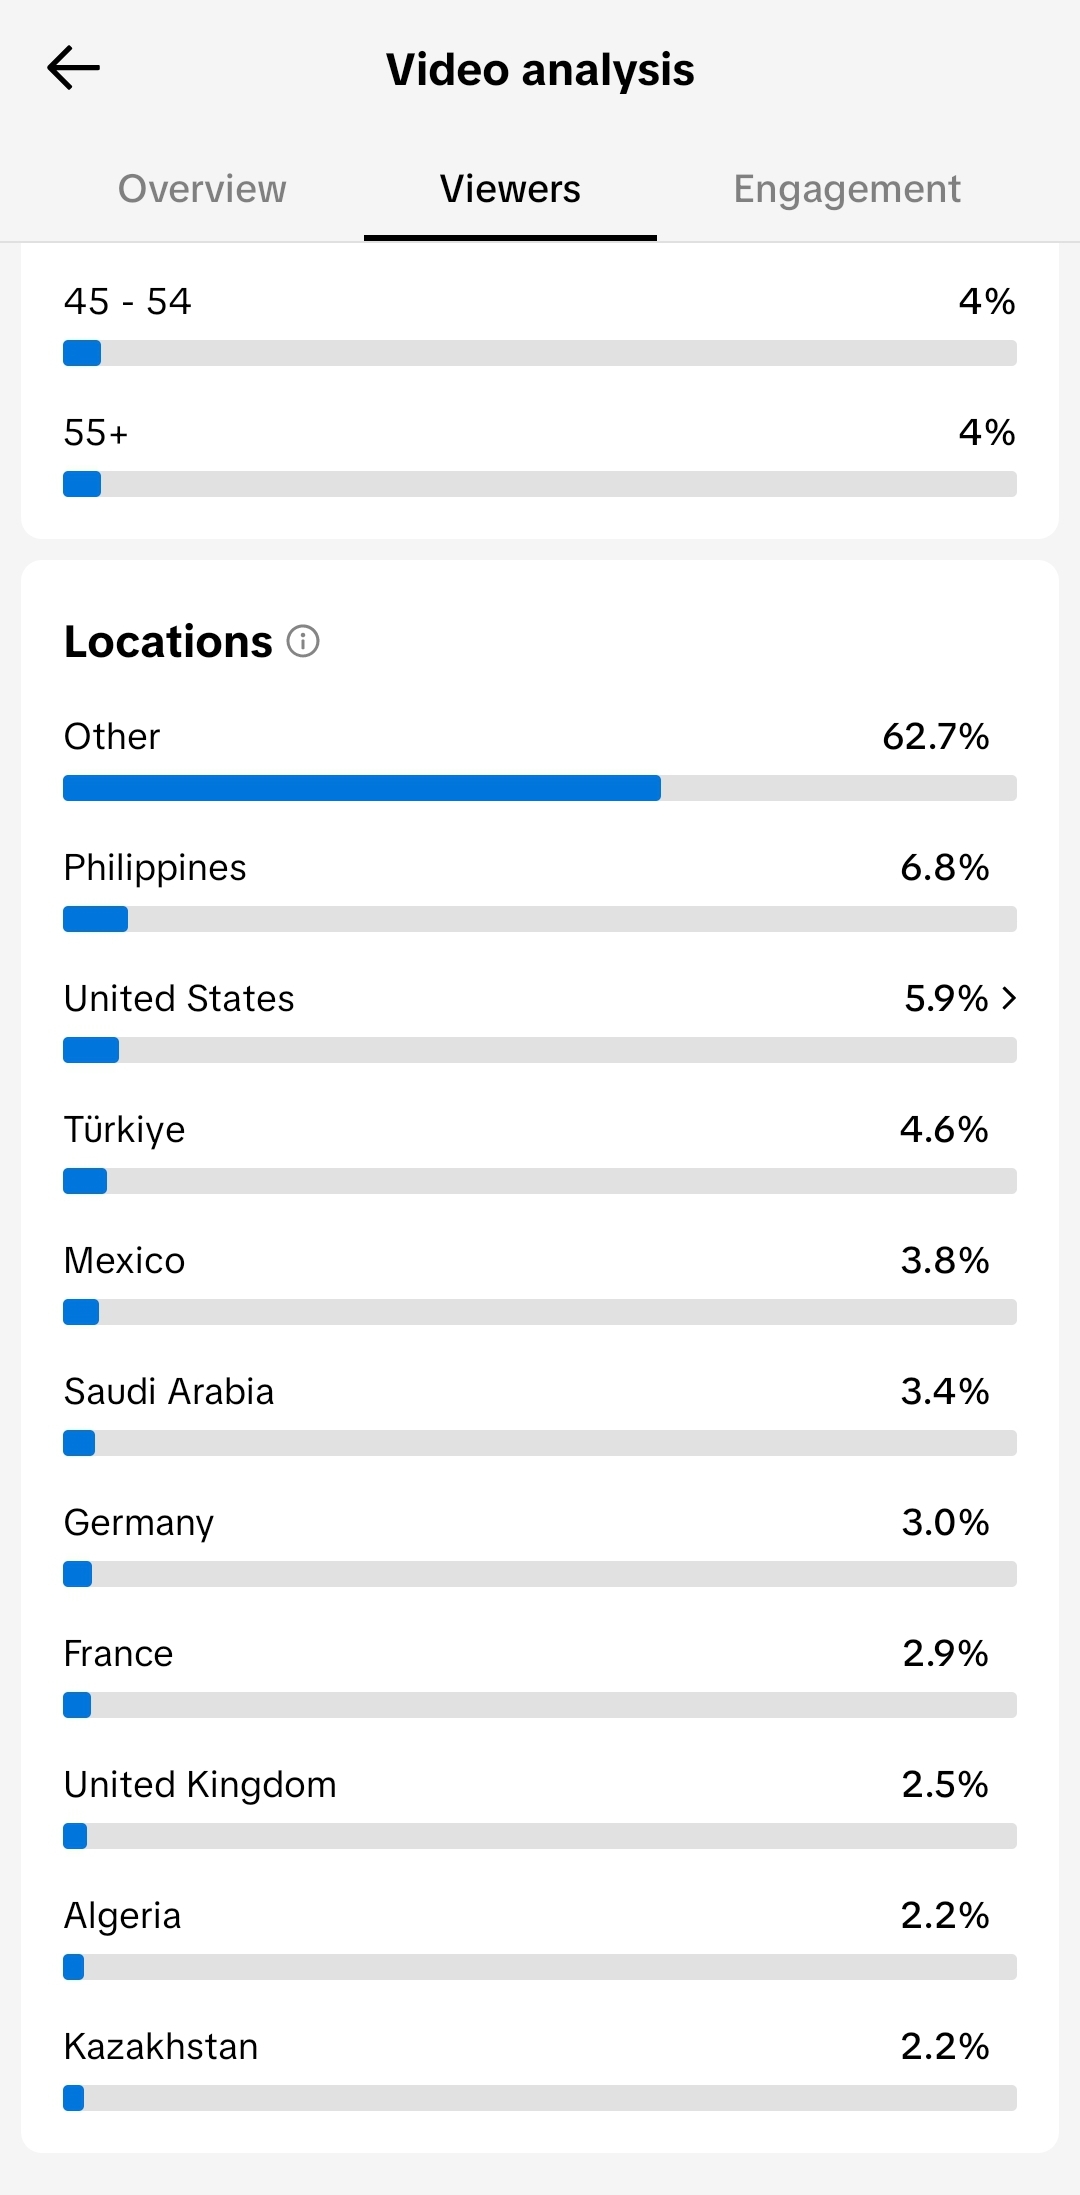
Task: Tap the Kazakhstan location entry
Action: 540,2068
